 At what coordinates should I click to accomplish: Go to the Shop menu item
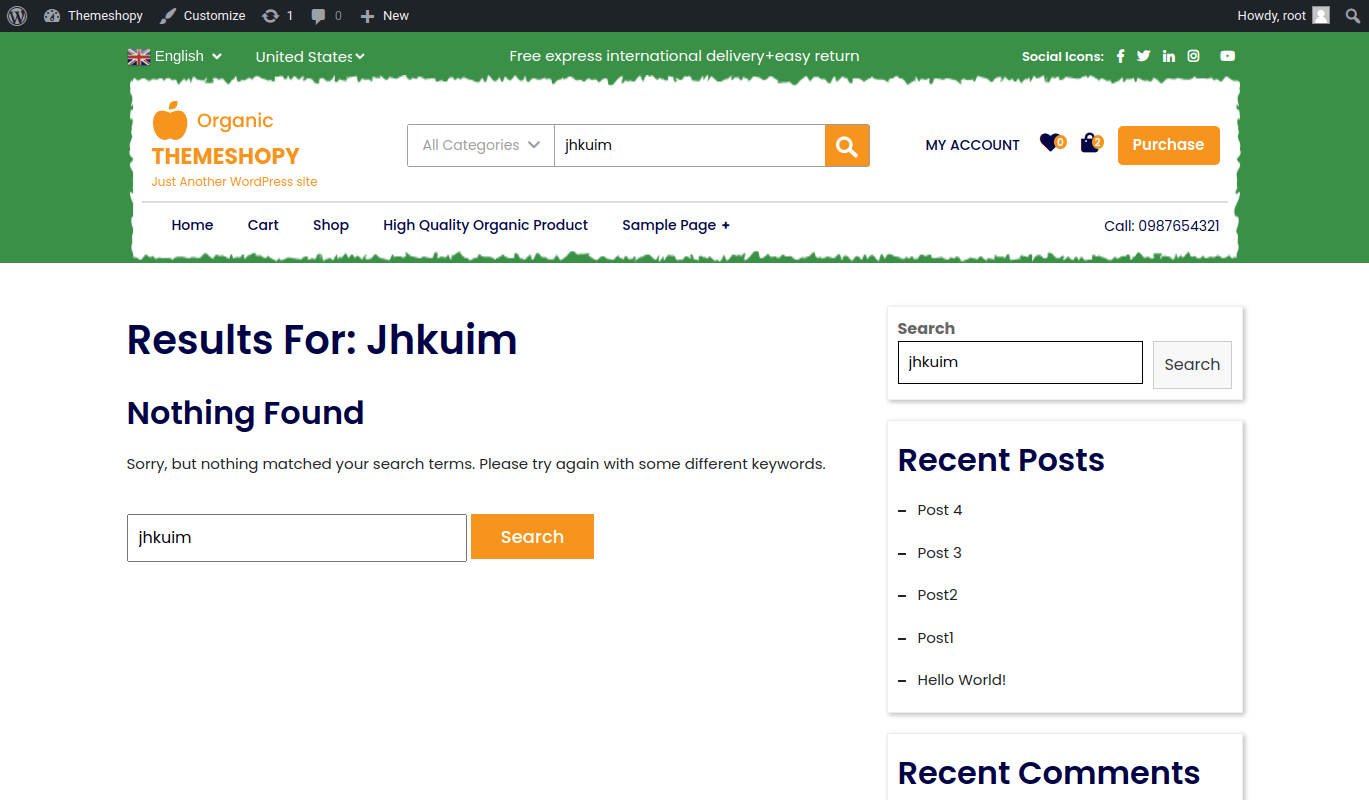[330, 225]
